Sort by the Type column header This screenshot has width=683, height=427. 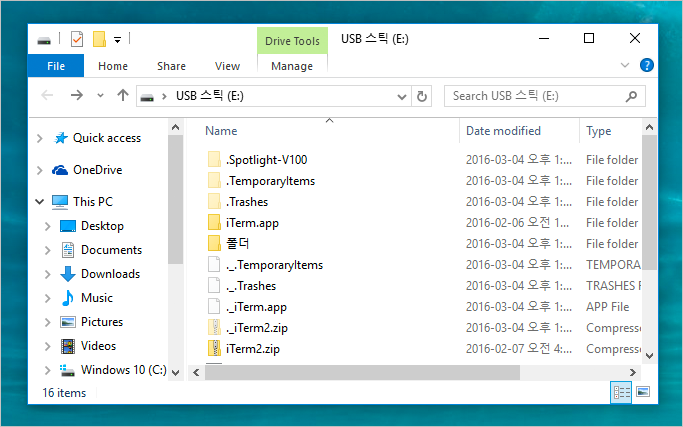(x=598, y=131)
